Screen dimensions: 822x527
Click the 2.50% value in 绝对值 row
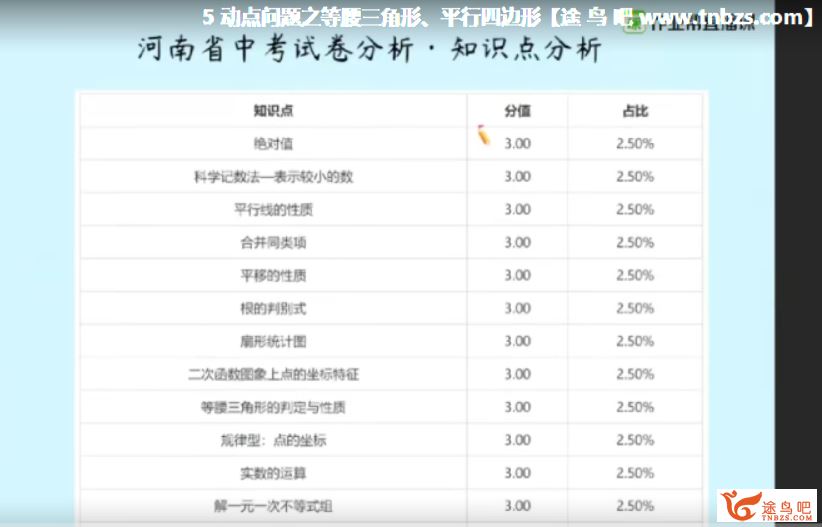coord(635,144)
